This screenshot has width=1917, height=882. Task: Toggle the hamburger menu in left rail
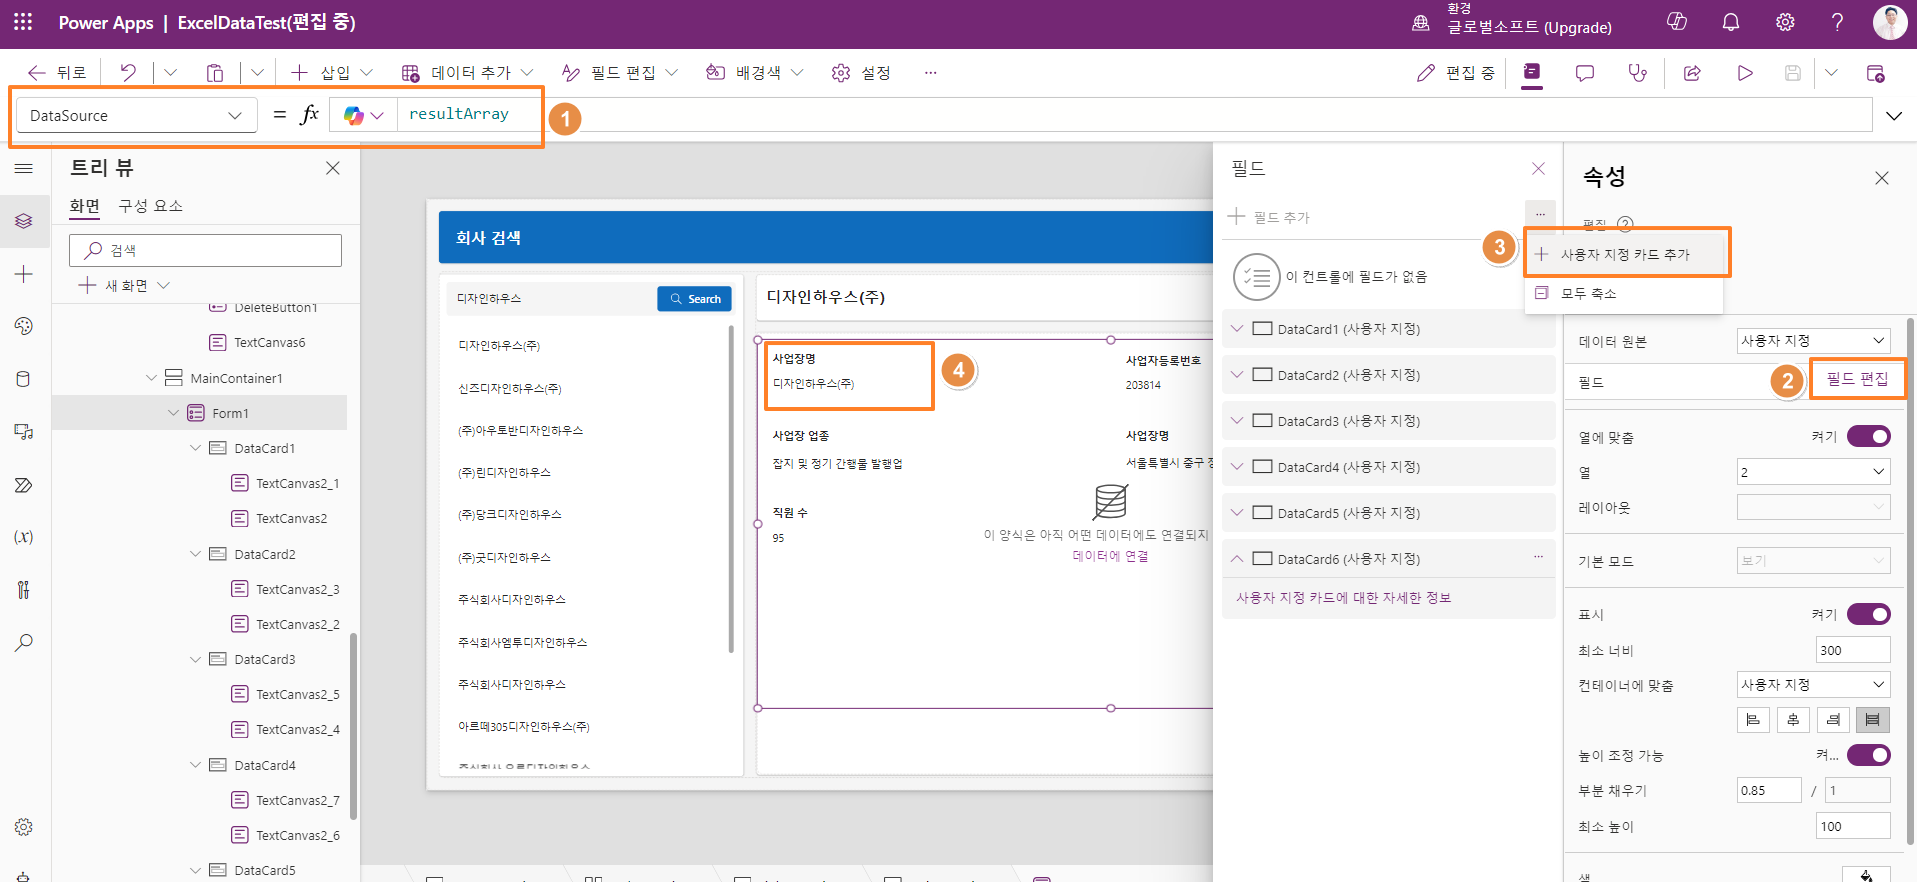pyautogui.click(x=24, y=168)
